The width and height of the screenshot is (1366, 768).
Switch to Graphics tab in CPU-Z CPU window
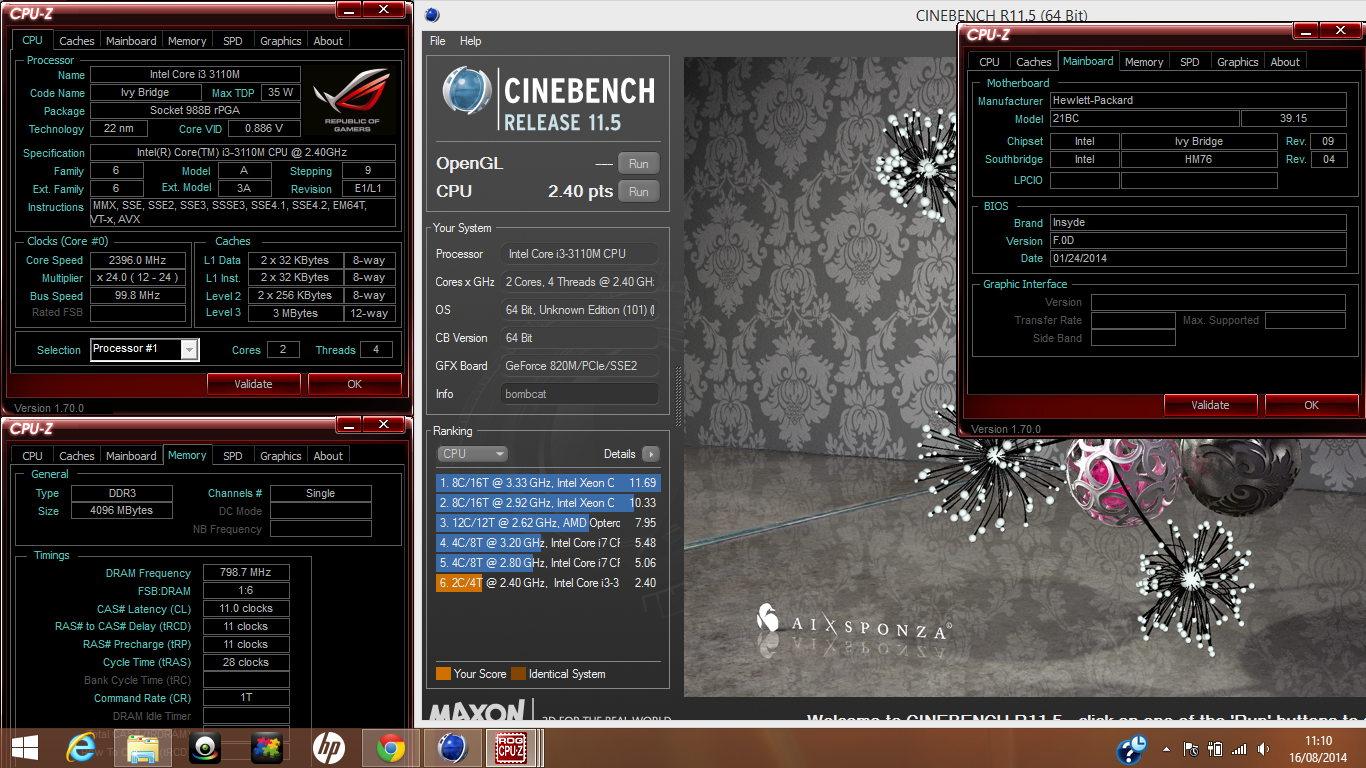280,41
